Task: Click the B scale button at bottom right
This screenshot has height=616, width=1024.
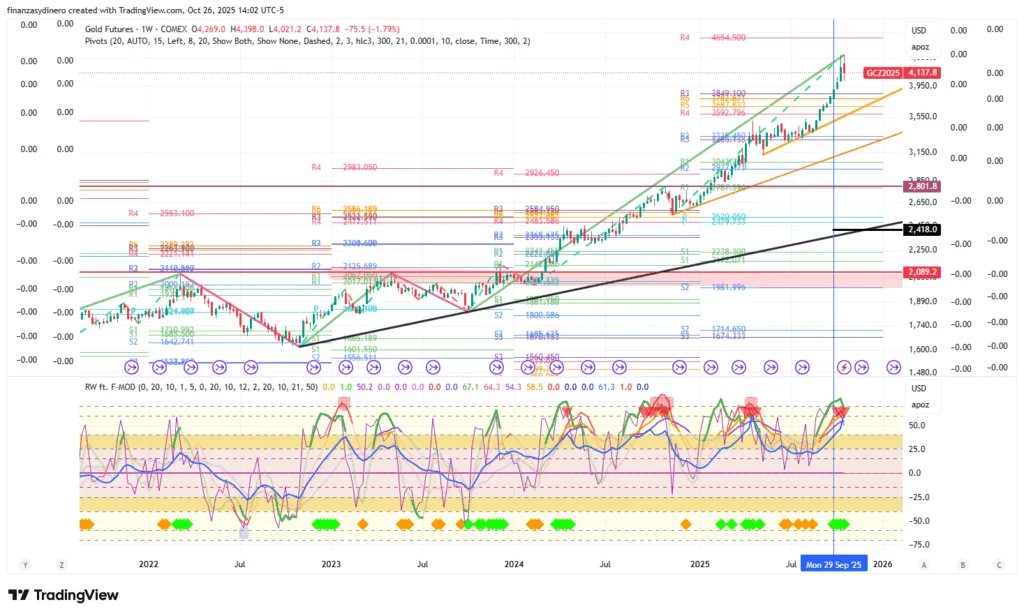Action: click(x=962, y=565)
